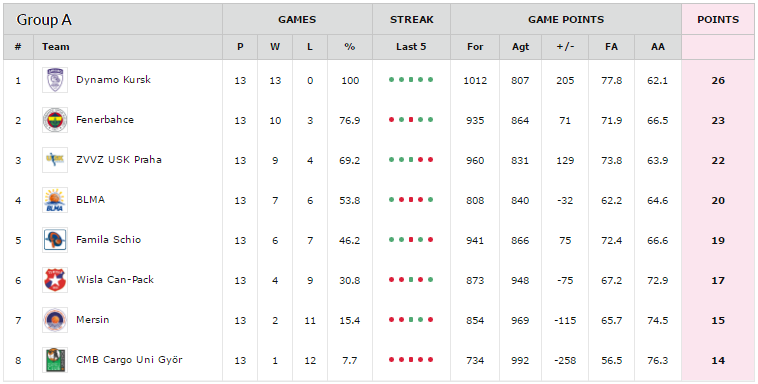Click the POINTS column header
758x384 pixels.
tap(718, 20)
